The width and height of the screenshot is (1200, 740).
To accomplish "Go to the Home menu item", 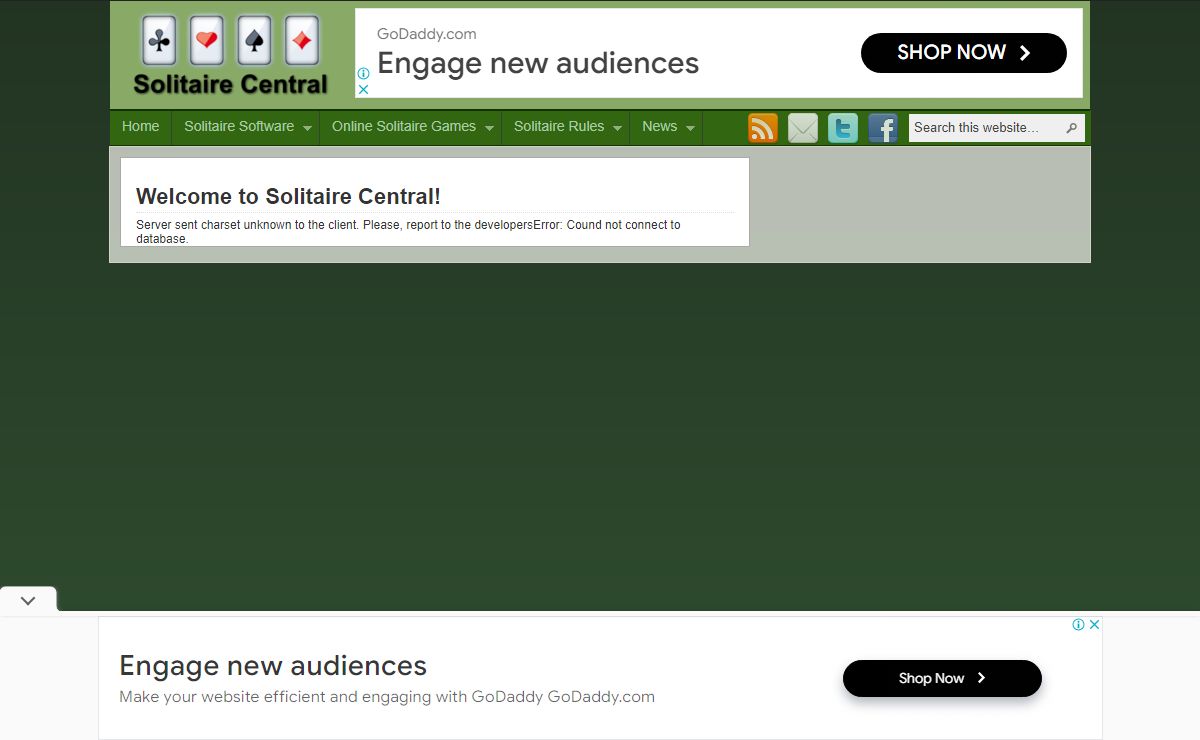I will 140,127.
